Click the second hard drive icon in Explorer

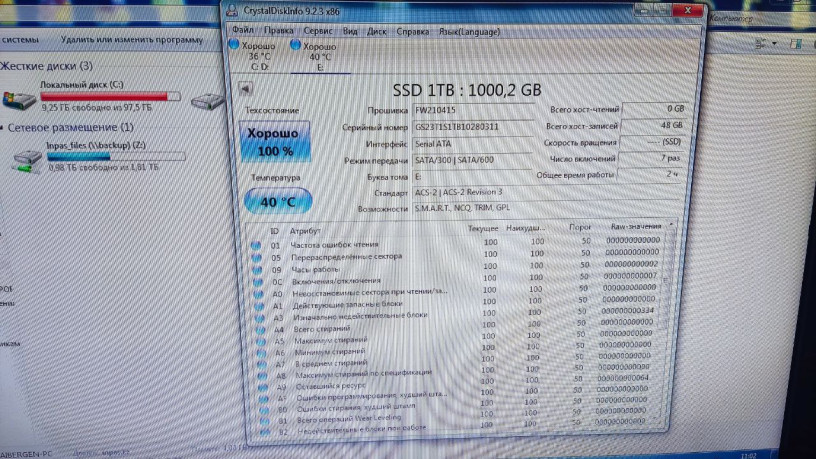click(206, 100)
